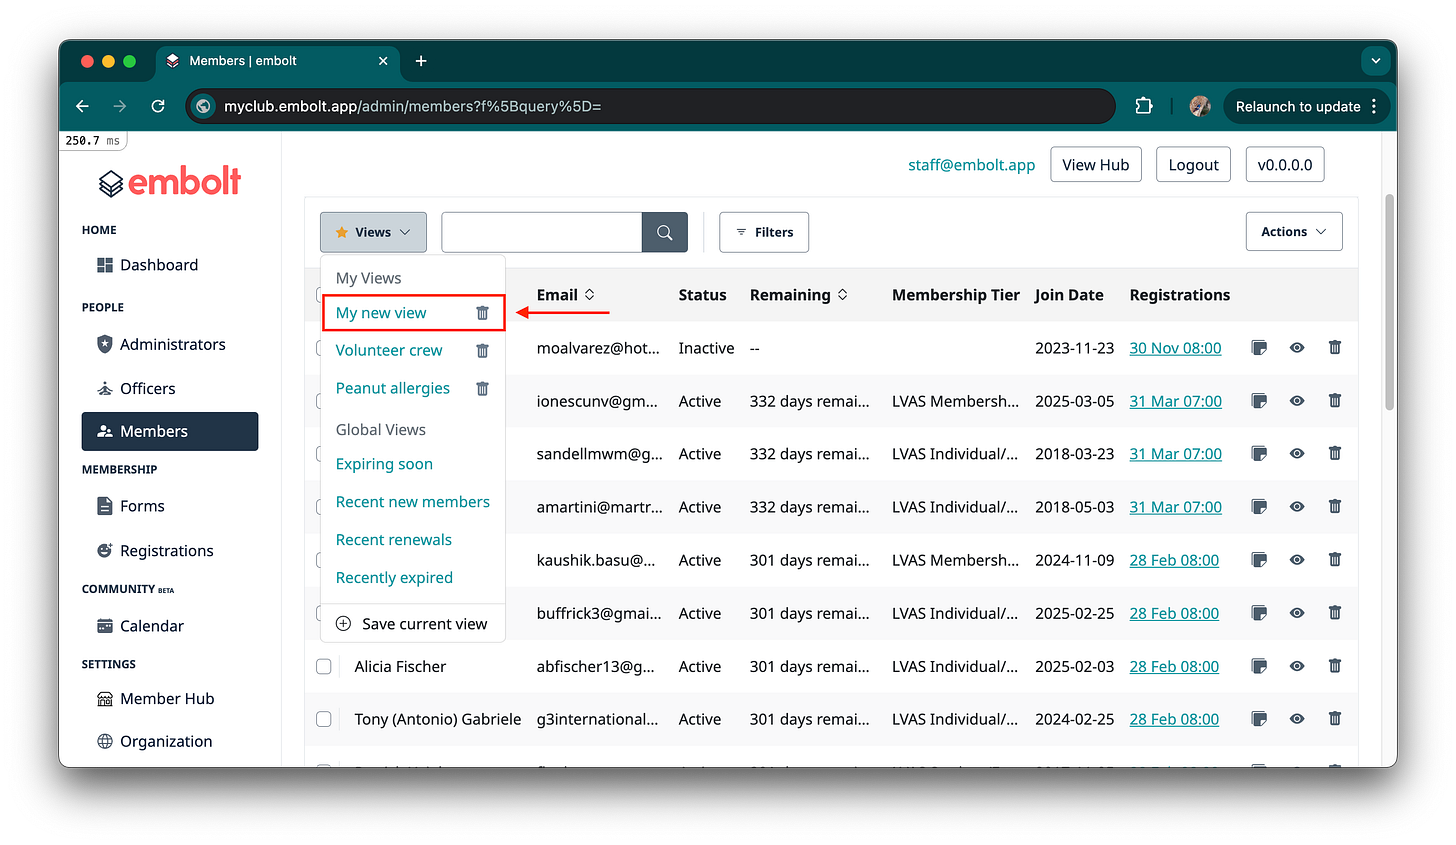1456x845 pixels.
Task: Open the Actions dropdown
Action: tap(1294, 232)
